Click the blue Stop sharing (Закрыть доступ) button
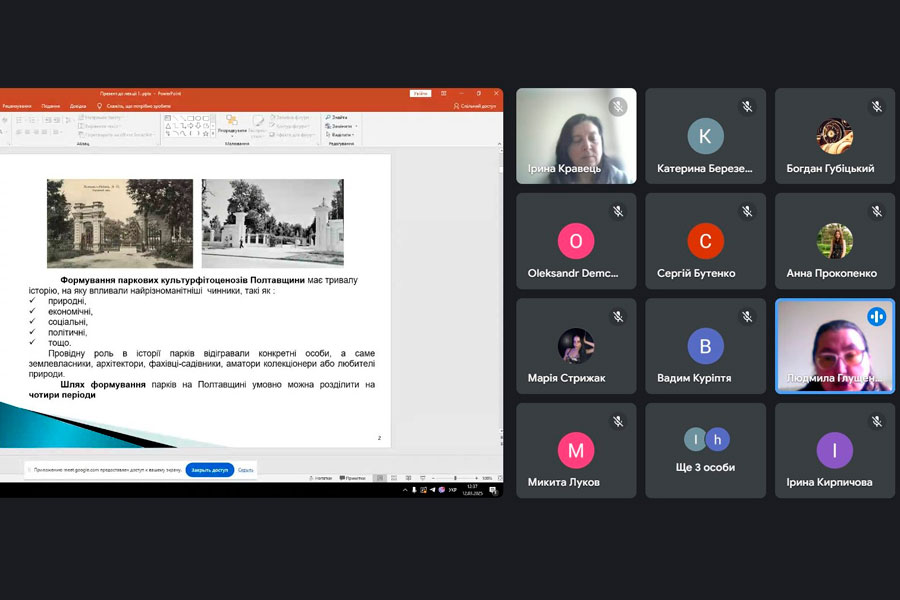Screen dimensions: 900x600 [209, 469]
